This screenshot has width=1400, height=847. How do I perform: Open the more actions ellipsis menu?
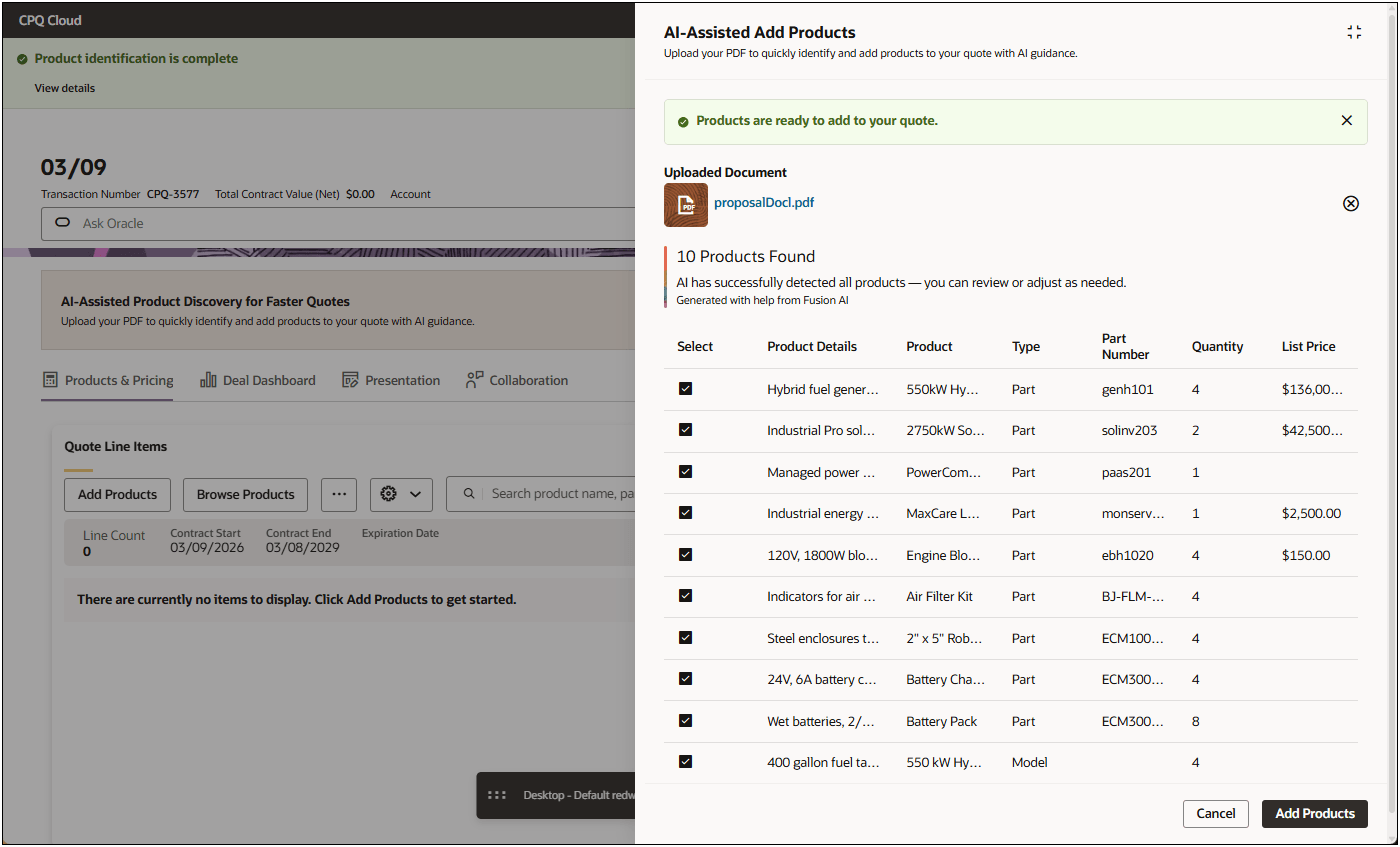click(x=339, y=494)
